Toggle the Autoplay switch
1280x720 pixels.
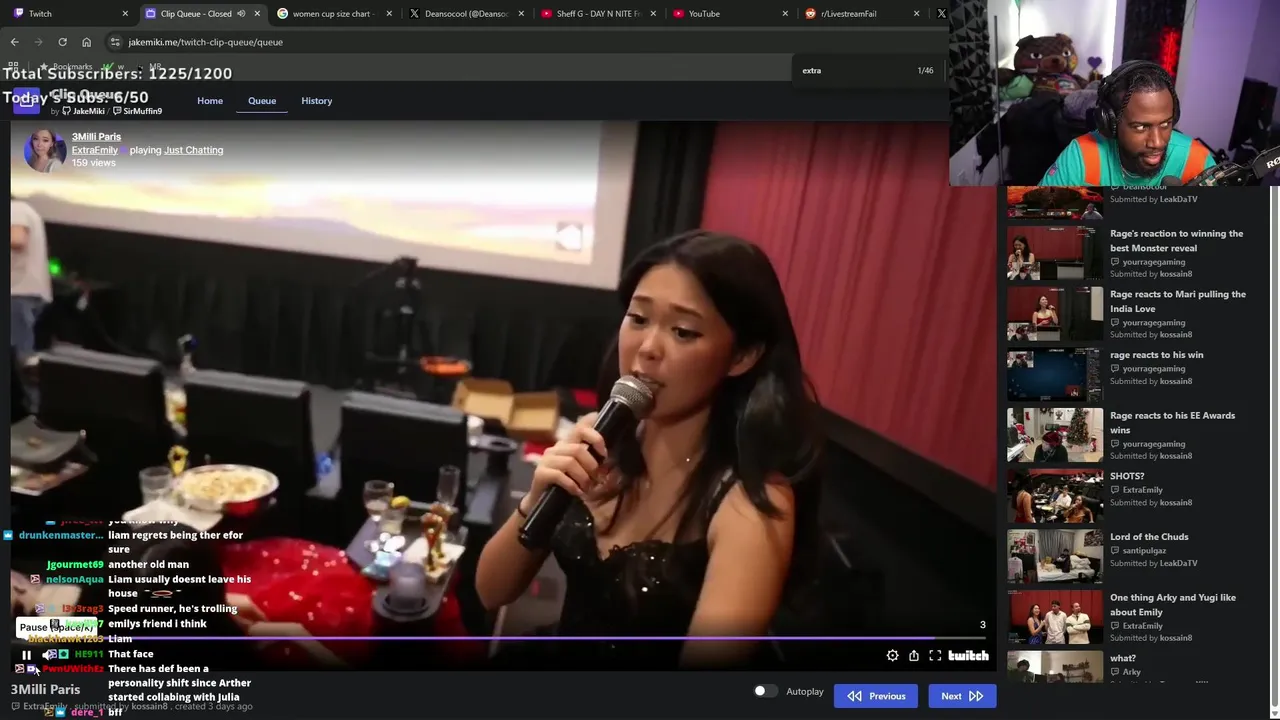pos(765,691)
